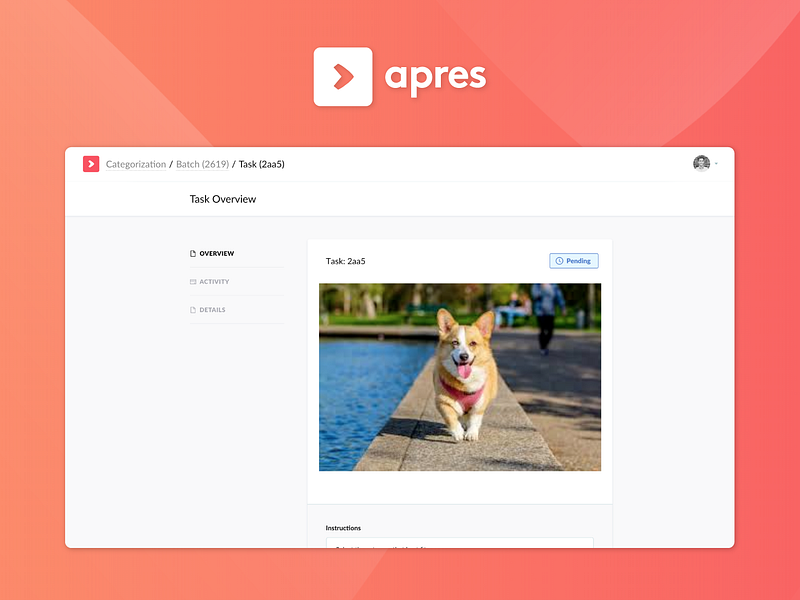
Task: Click the Overview document icon
Action: tap(193, 254)
